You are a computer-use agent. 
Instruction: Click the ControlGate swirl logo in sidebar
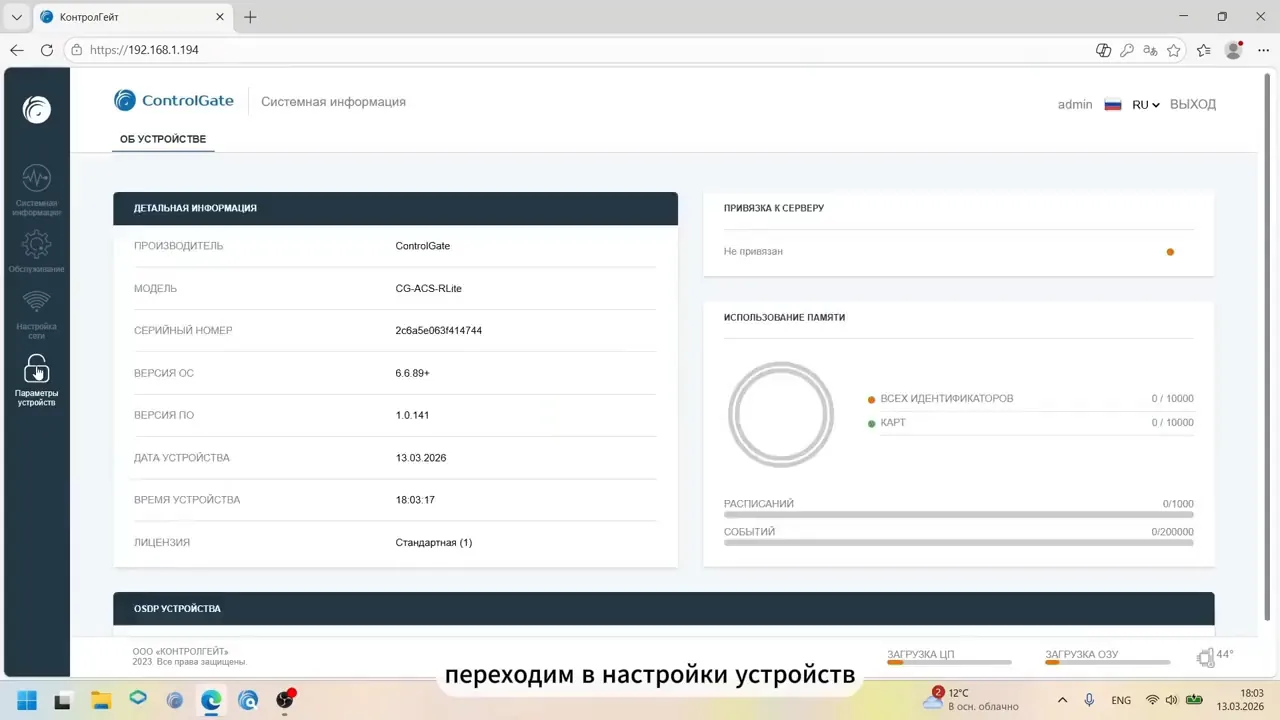(37, 109)
